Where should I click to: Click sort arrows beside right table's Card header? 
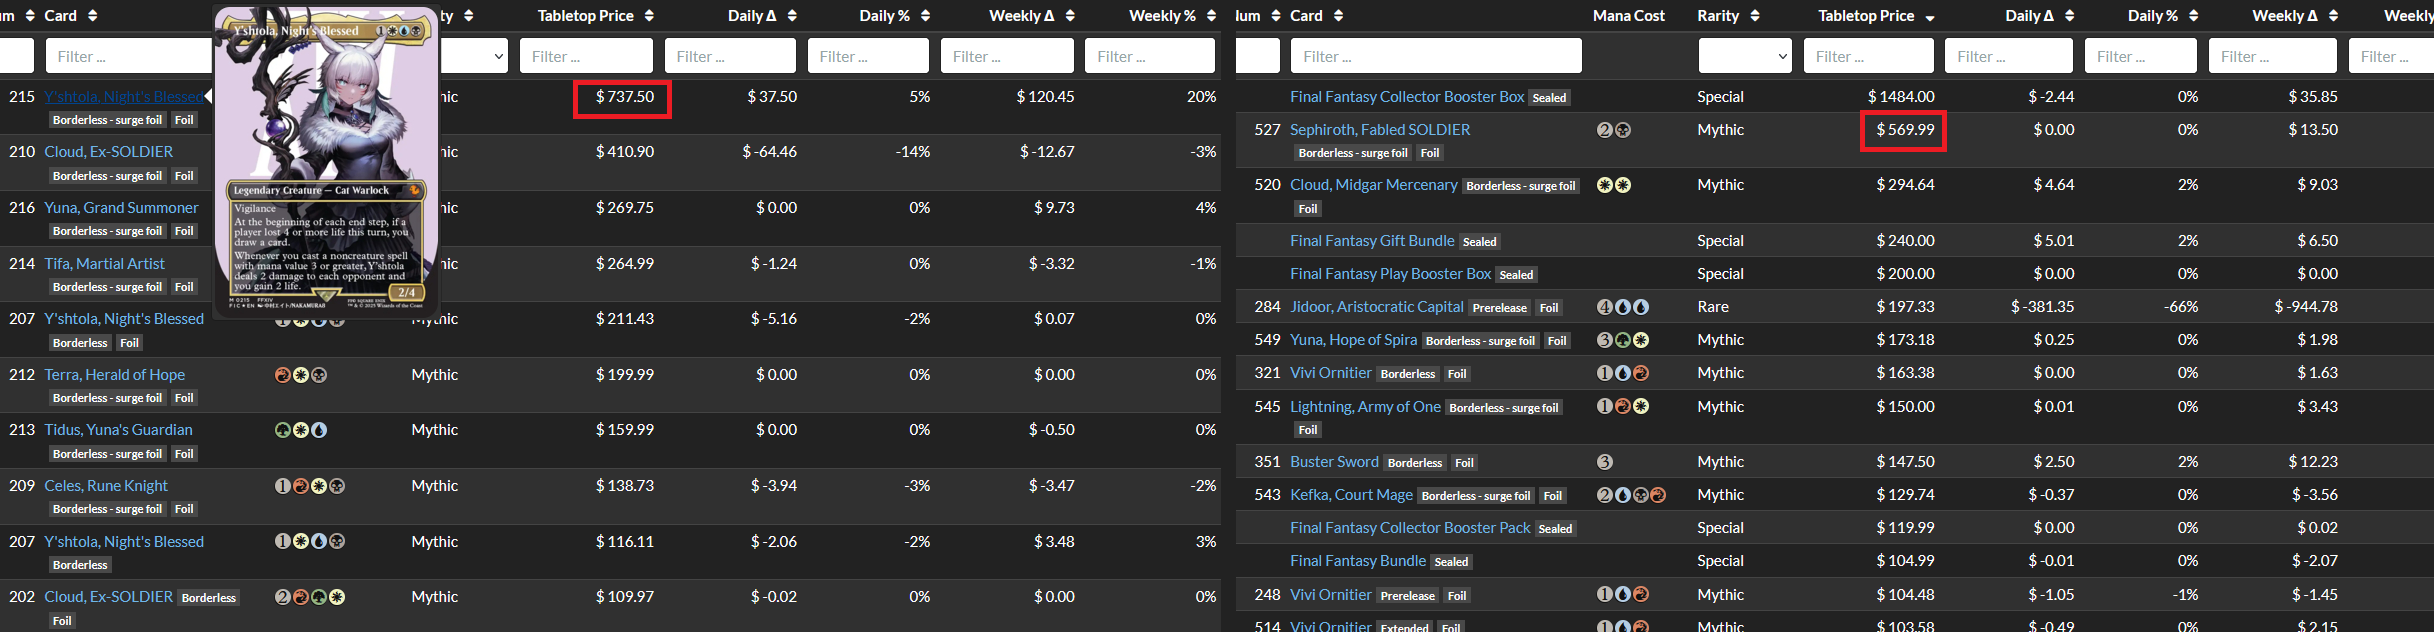coord(1338,16)
